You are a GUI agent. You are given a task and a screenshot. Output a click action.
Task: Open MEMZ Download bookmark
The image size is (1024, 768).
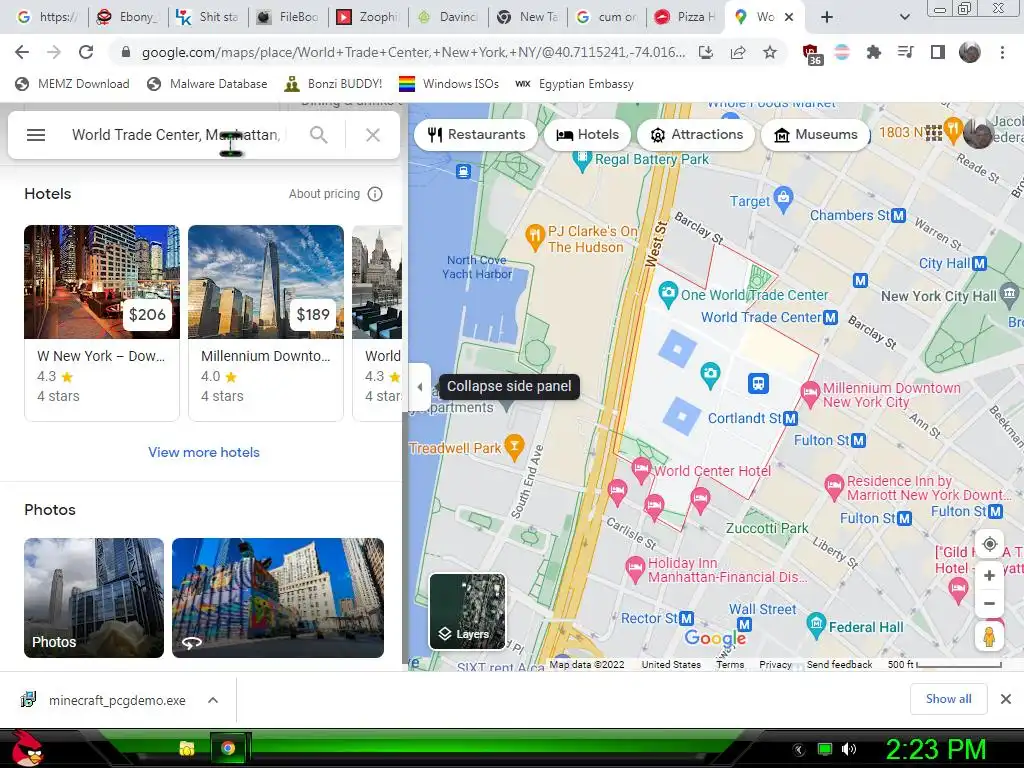[x=72, y=84]
